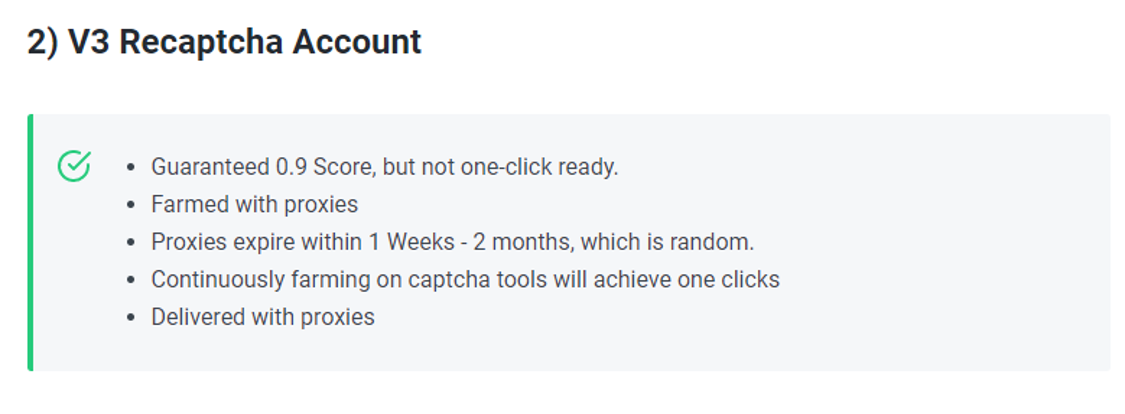Click the "2) V3 Recaptcha Account" heading
Screen dimensions: 1125x414
(x=225, y=42)
